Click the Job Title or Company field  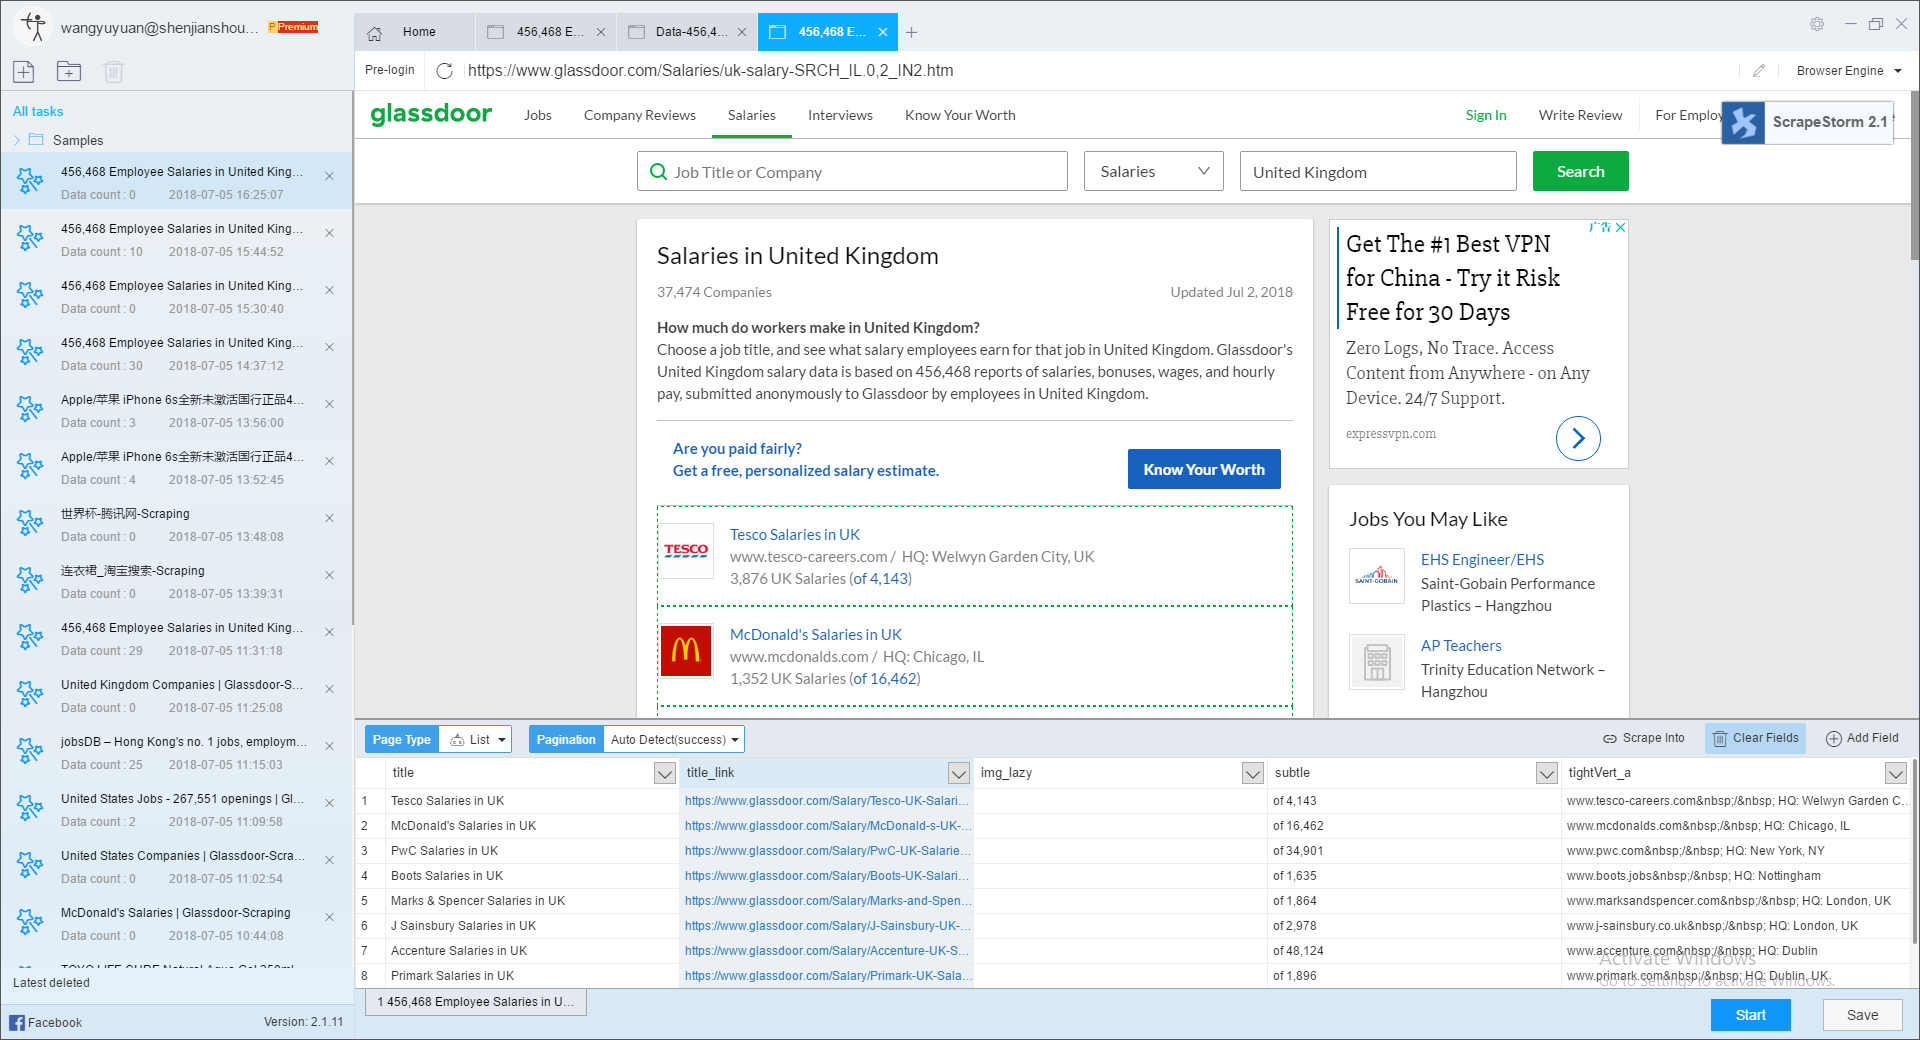click(x=852, y=171)
